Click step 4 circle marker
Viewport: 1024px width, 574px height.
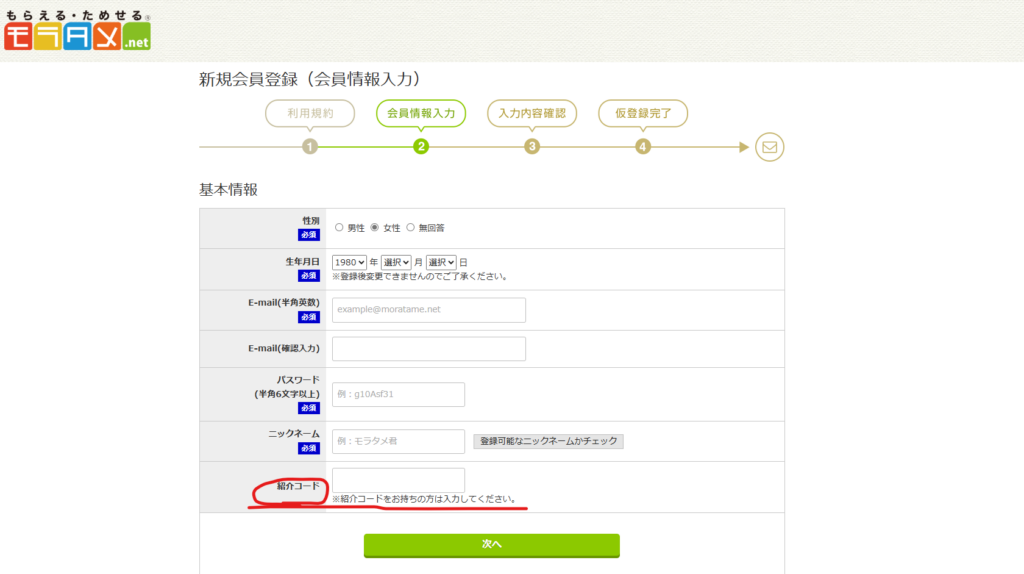point(643,147)
